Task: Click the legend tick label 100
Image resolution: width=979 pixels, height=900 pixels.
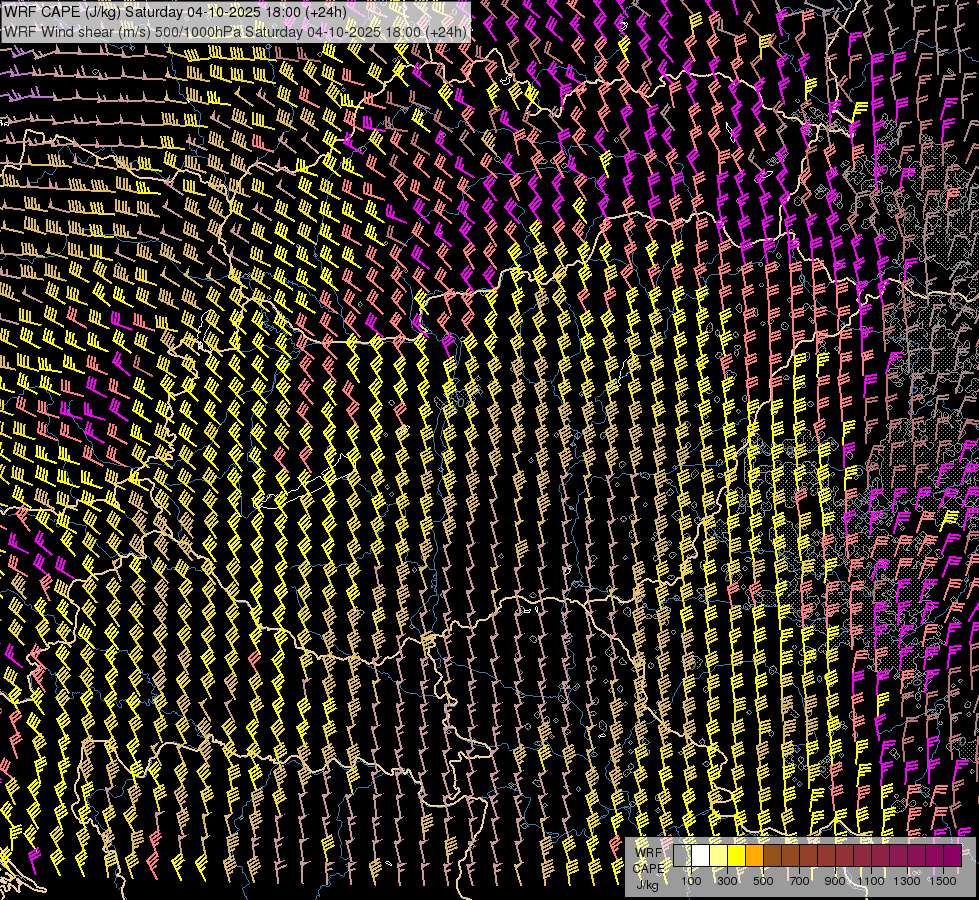Action: pos(691,881)
